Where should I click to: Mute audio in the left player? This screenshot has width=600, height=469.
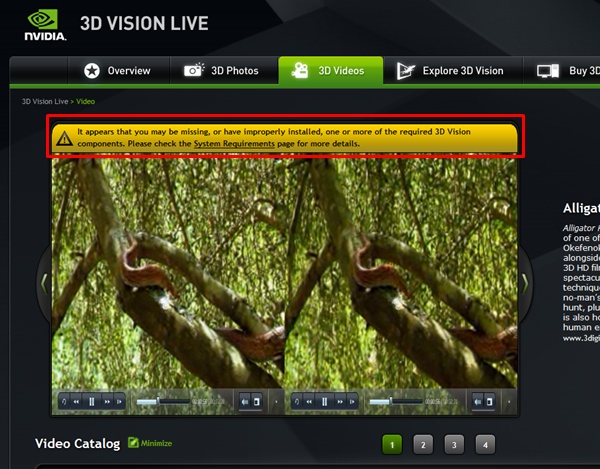pyautogui.click(x=245, y=402)
